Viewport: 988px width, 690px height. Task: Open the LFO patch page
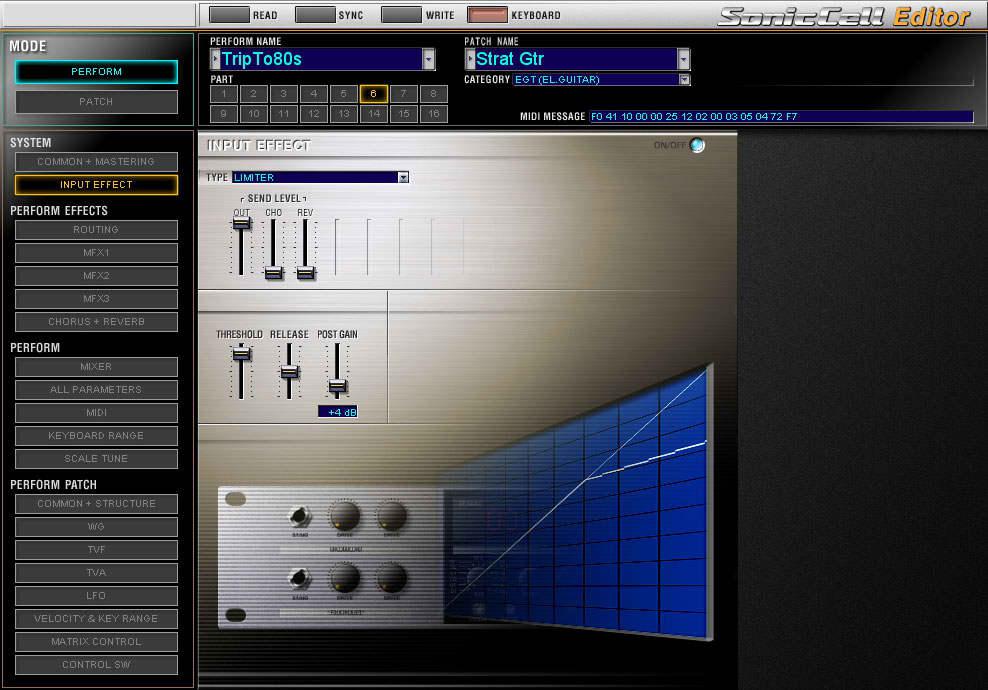(96, 596)
